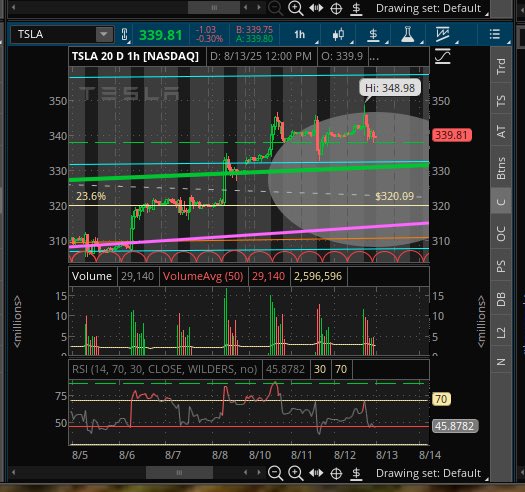This screenshot has width=525, height=492.
Task: Click the 339.81 price bubble on axis
Action: (452, 135)
